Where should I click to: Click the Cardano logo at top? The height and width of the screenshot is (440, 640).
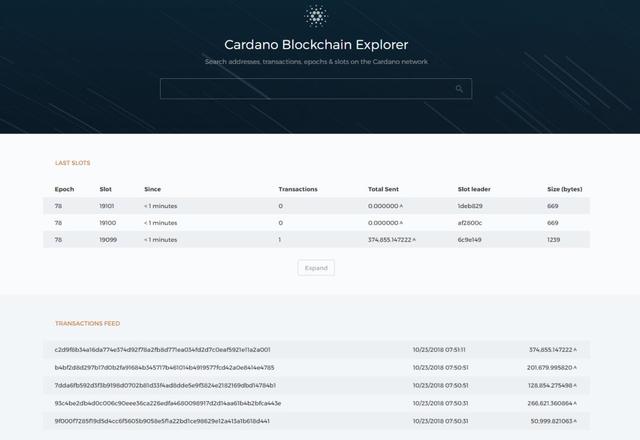coord(316,16)
